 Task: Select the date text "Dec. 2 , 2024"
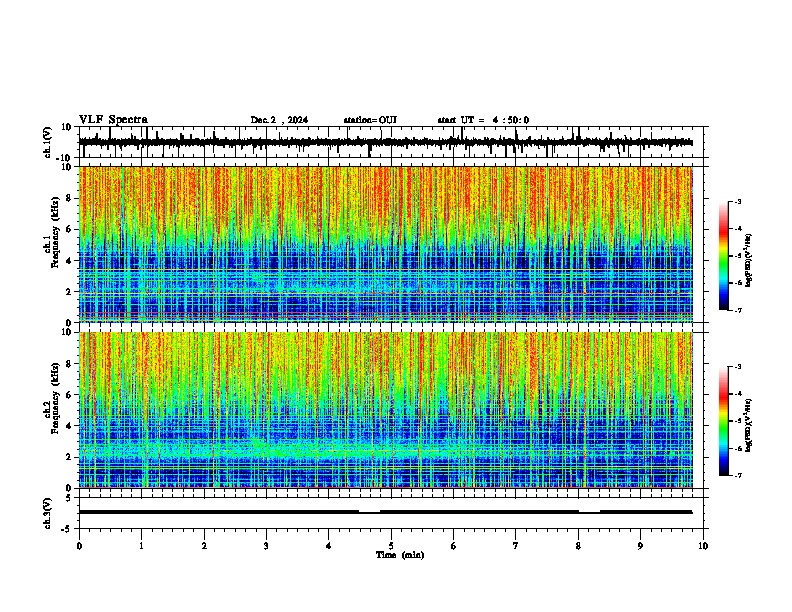[279, 120]
